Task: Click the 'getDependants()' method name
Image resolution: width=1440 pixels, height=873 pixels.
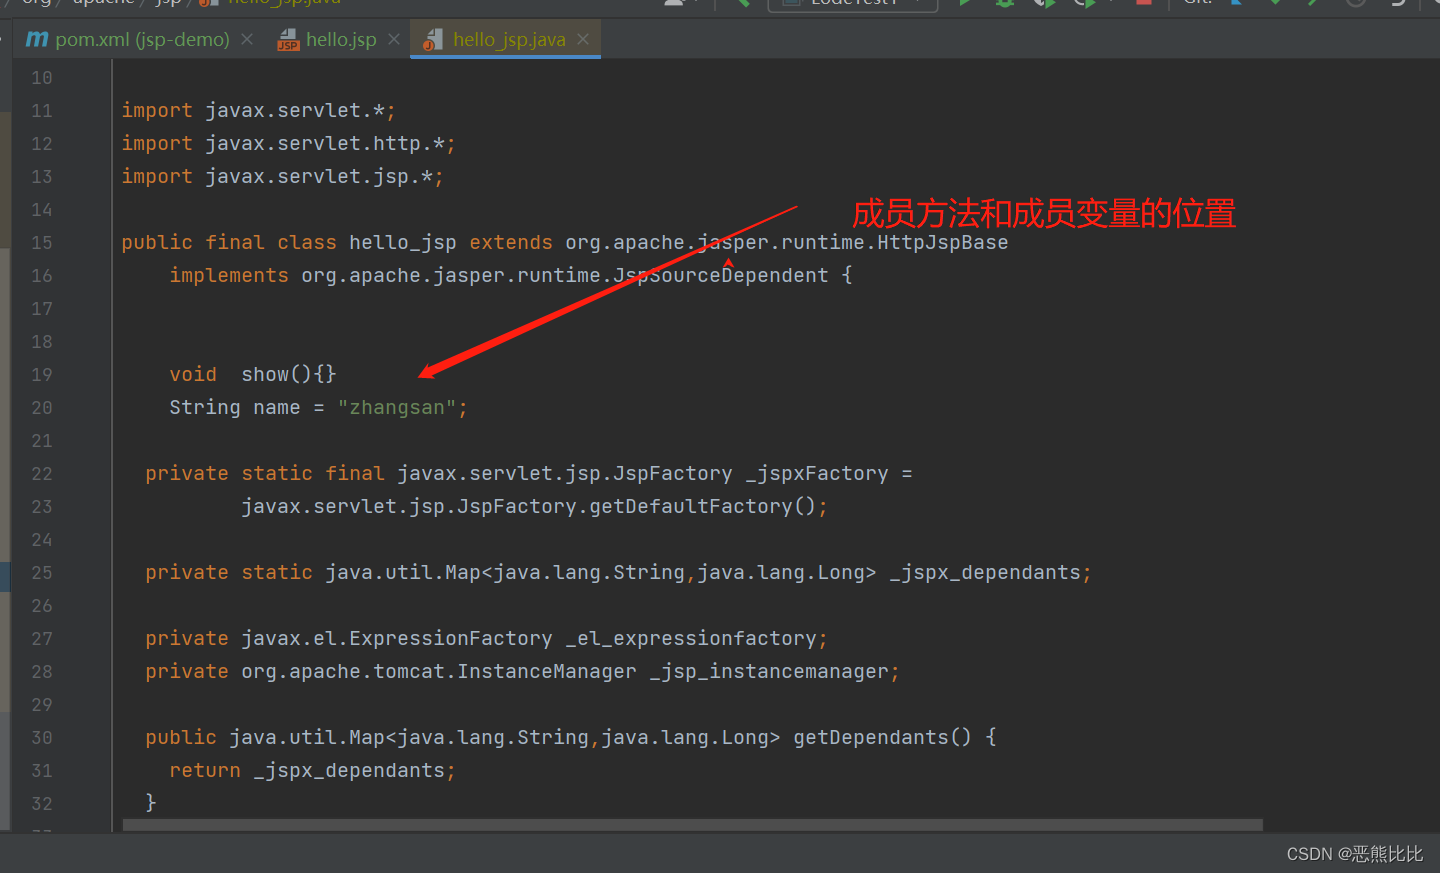Action: (x=882, y=738)
